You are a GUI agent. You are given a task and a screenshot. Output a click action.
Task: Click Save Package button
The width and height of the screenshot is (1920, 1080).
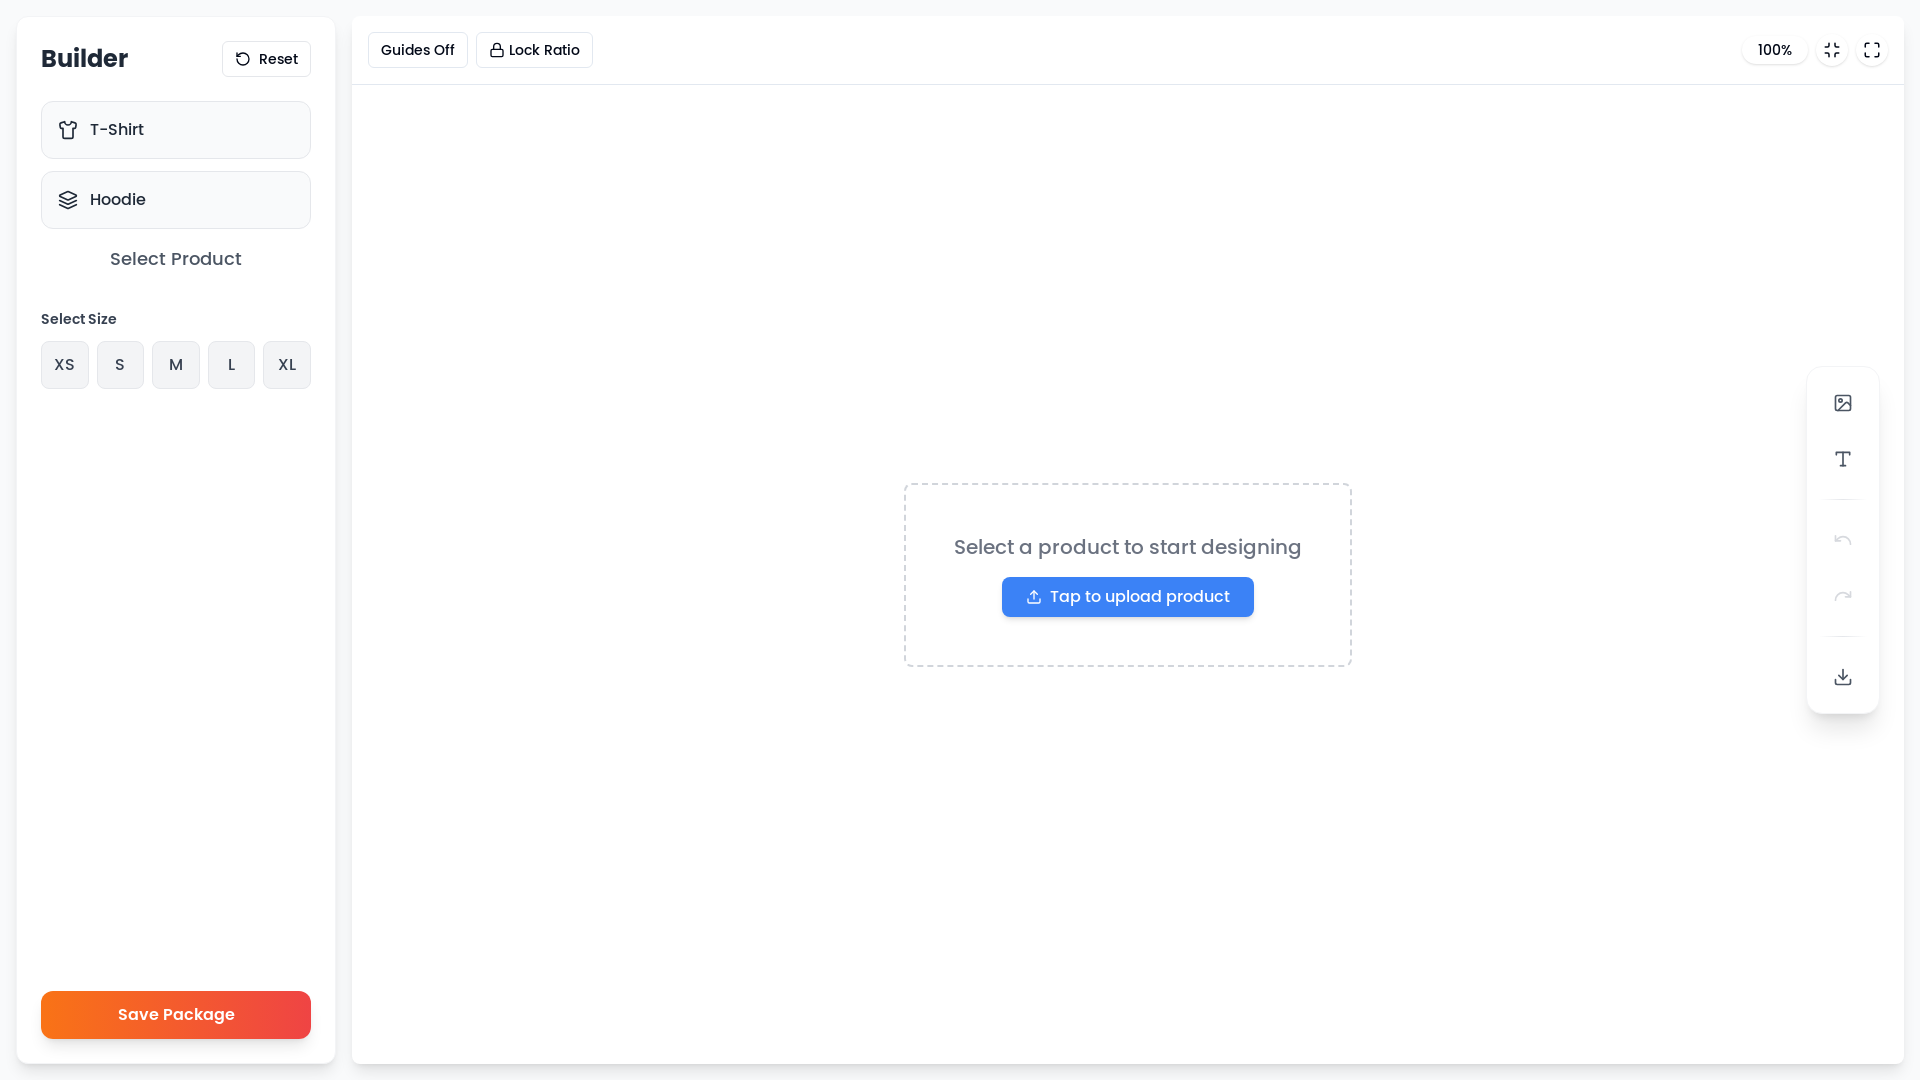coord(176,1015)
